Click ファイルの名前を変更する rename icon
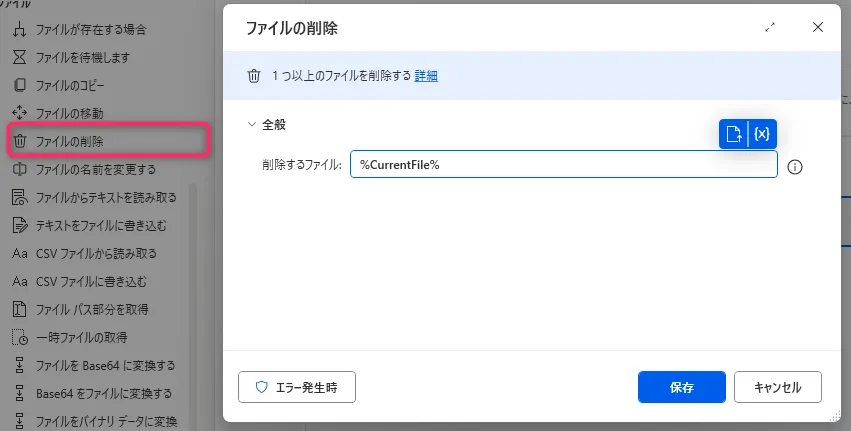Viewport: 851px width, 431px height. (x=18, y=169)
